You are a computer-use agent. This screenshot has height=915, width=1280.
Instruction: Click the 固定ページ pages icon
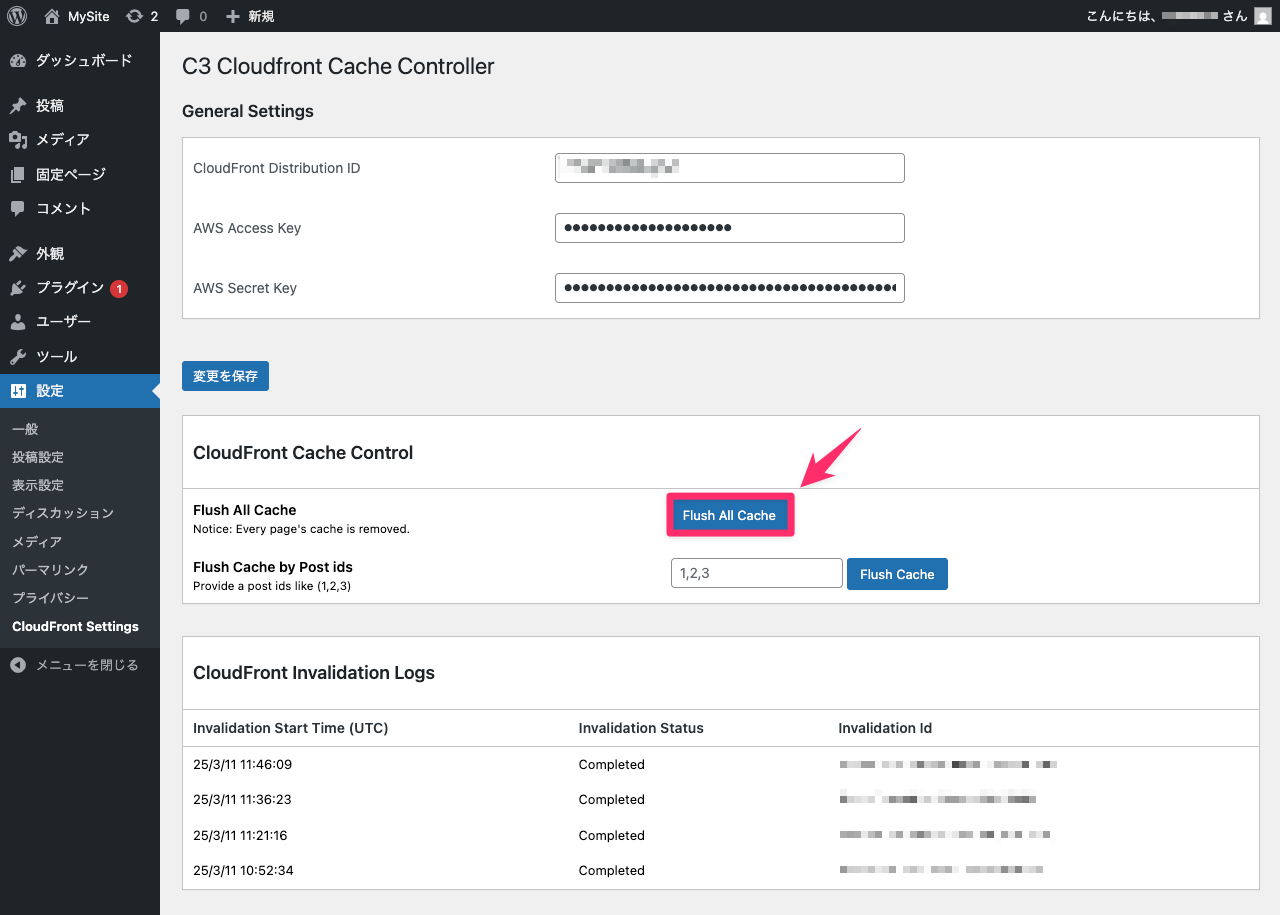pos(18,175)
